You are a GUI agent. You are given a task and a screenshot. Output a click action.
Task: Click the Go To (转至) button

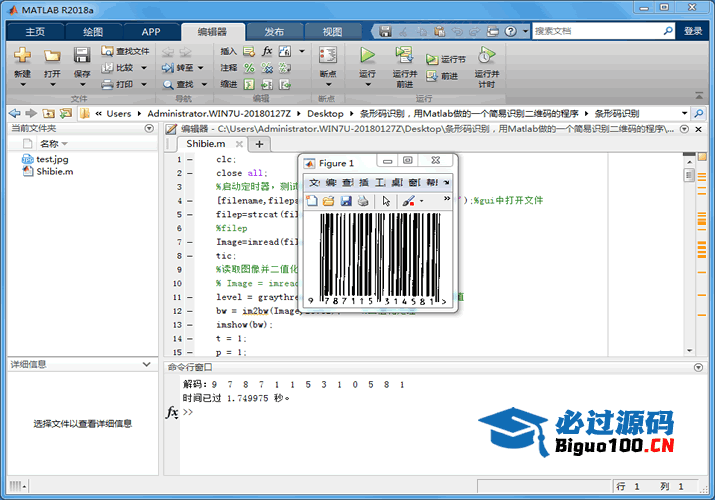click(x=178, y=68)
